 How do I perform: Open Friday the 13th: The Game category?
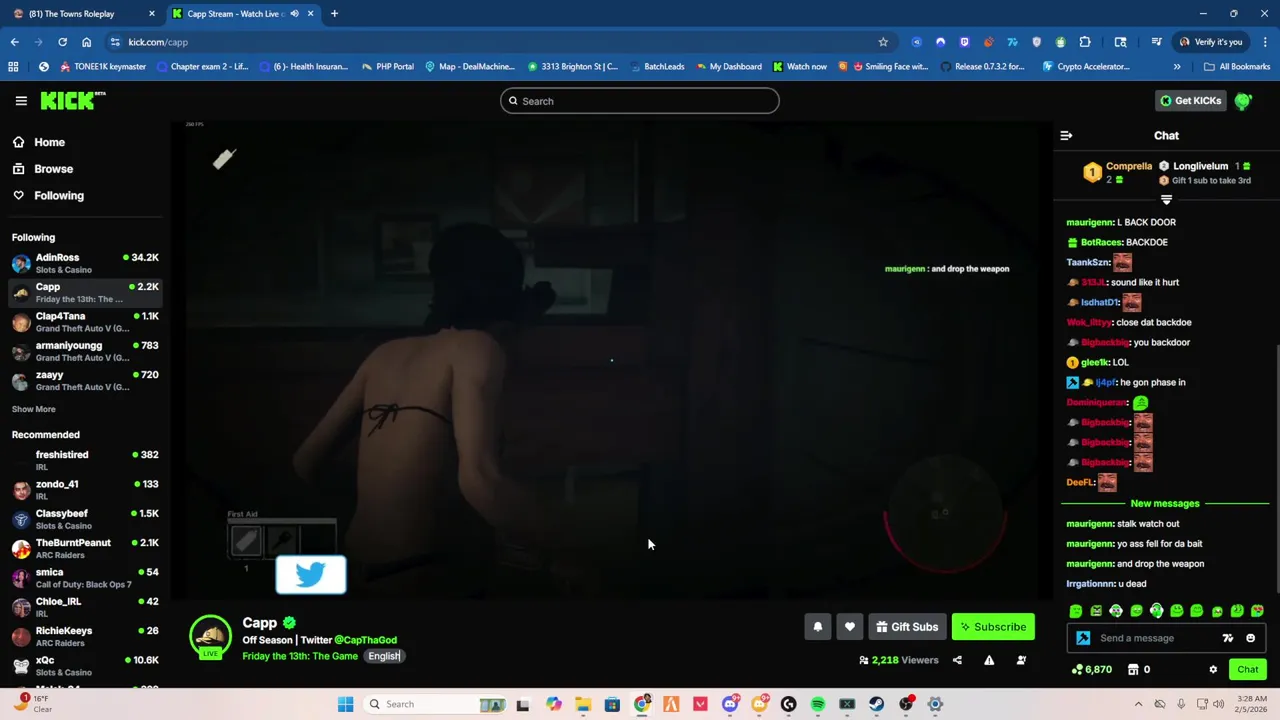tap(300, 656)
